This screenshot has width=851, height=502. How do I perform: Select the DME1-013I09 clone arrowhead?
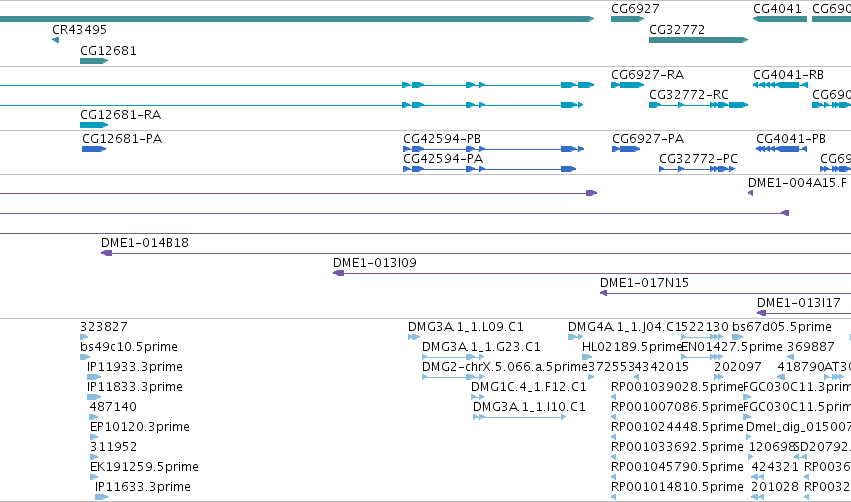(x=339, y=273)
